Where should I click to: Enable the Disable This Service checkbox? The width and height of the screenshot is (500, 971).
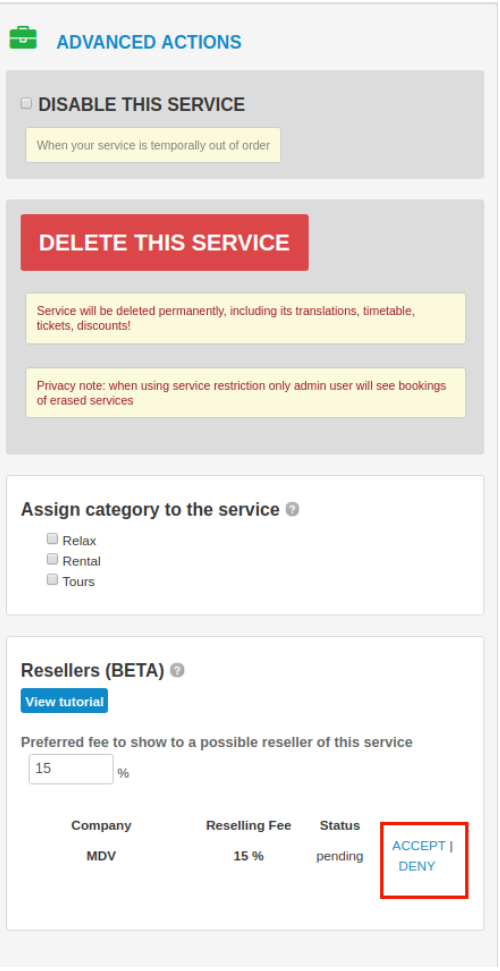pos(26,103)
